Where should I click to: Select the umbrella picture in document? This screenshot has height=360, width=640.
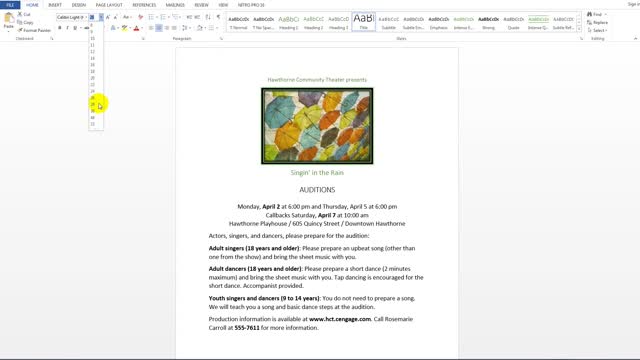click(317, 126)
